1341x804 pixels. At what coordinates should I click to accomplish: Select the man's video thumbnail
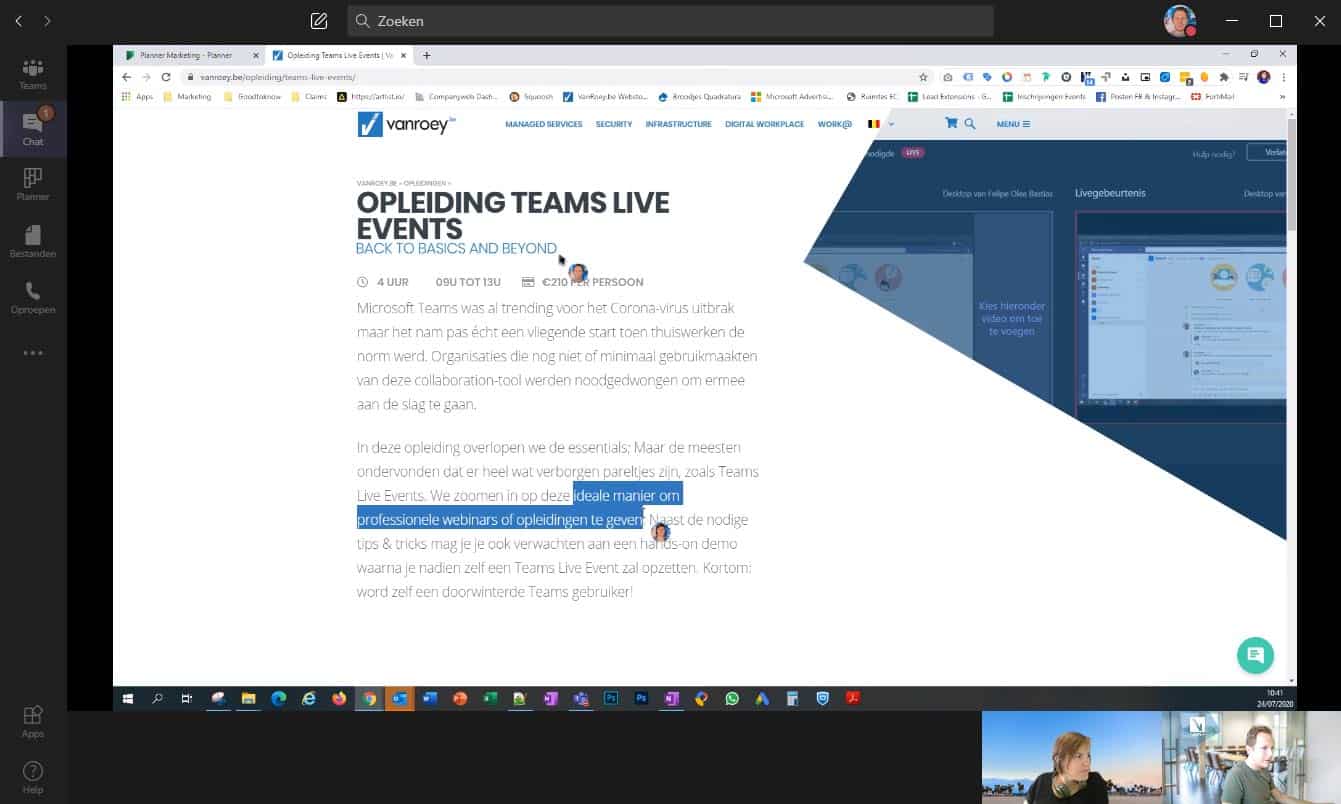coord(1251,757)
